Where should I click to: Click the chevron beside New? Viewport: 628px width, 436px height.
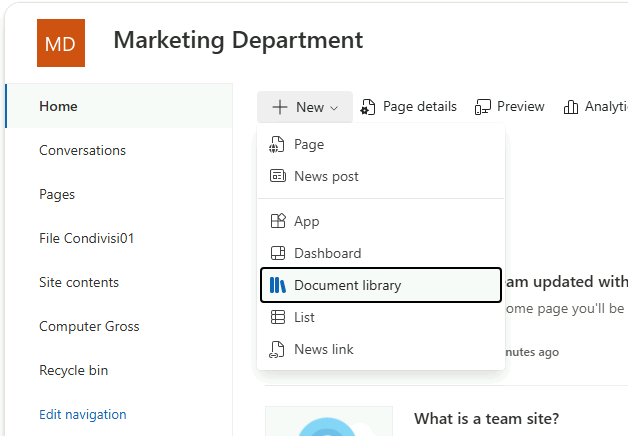point(334,108)
